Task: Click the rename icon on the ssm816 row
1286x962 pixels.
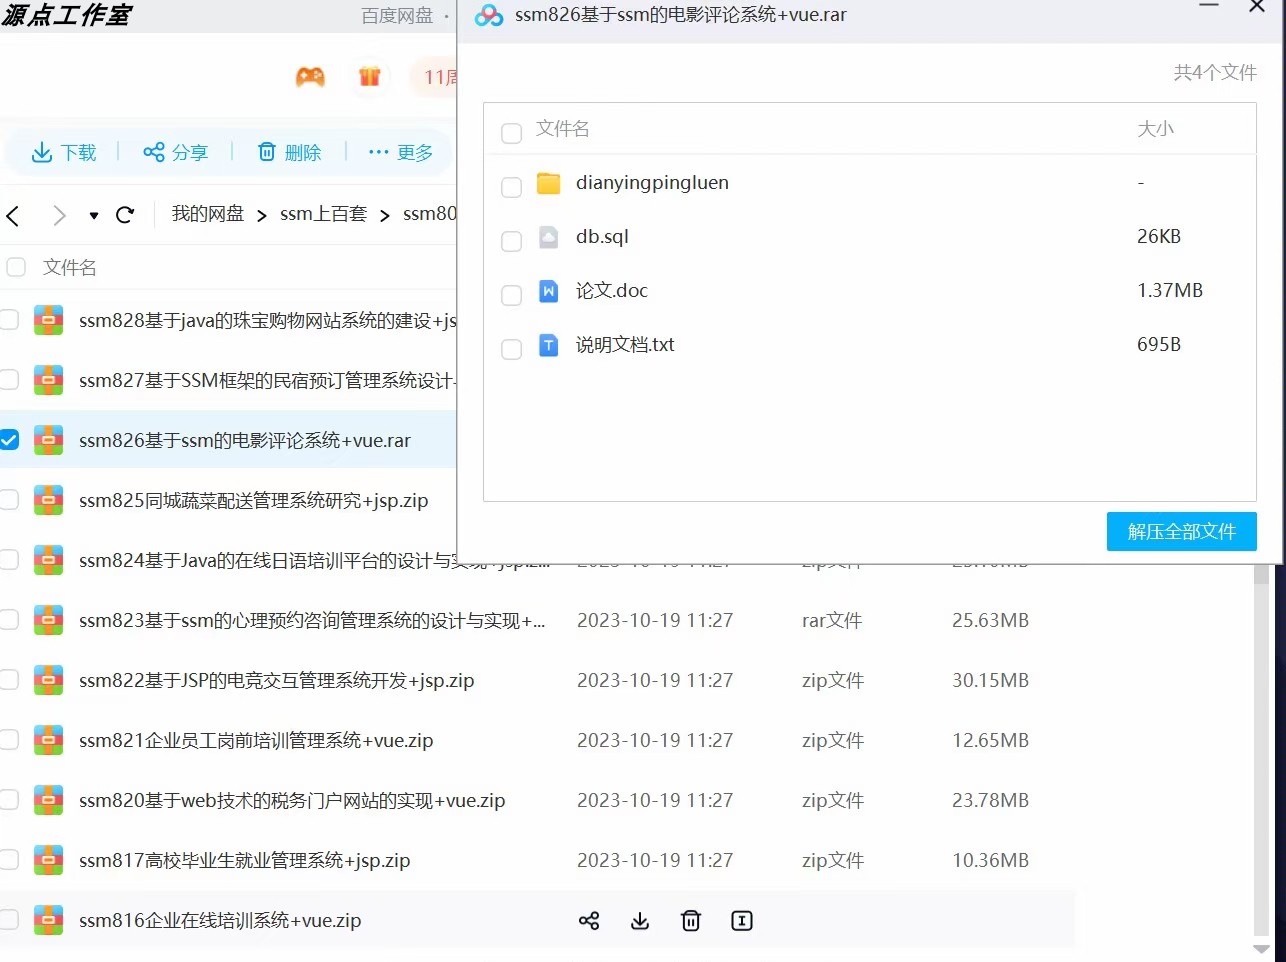Action: pos(741,920)
